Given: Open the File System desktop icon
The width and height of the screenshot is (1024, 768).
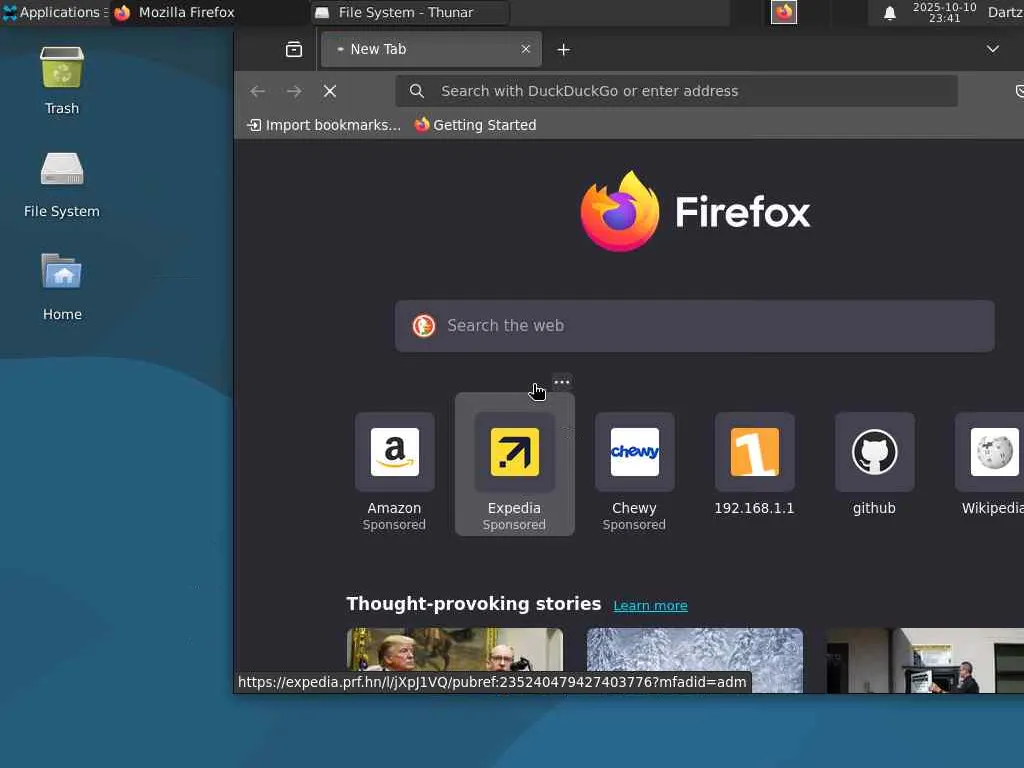Looking at the screenshot, I should tap(61, 184).
